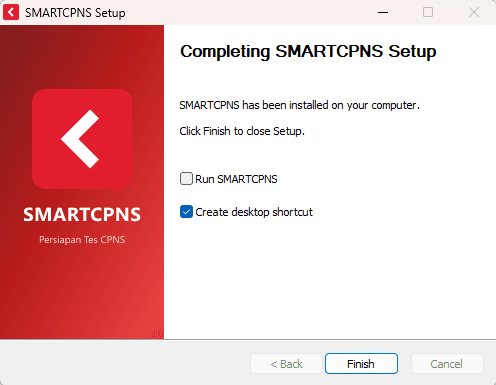
Task: Click the SMARTCPNS Setup title bar text
Action: (75, 13)
